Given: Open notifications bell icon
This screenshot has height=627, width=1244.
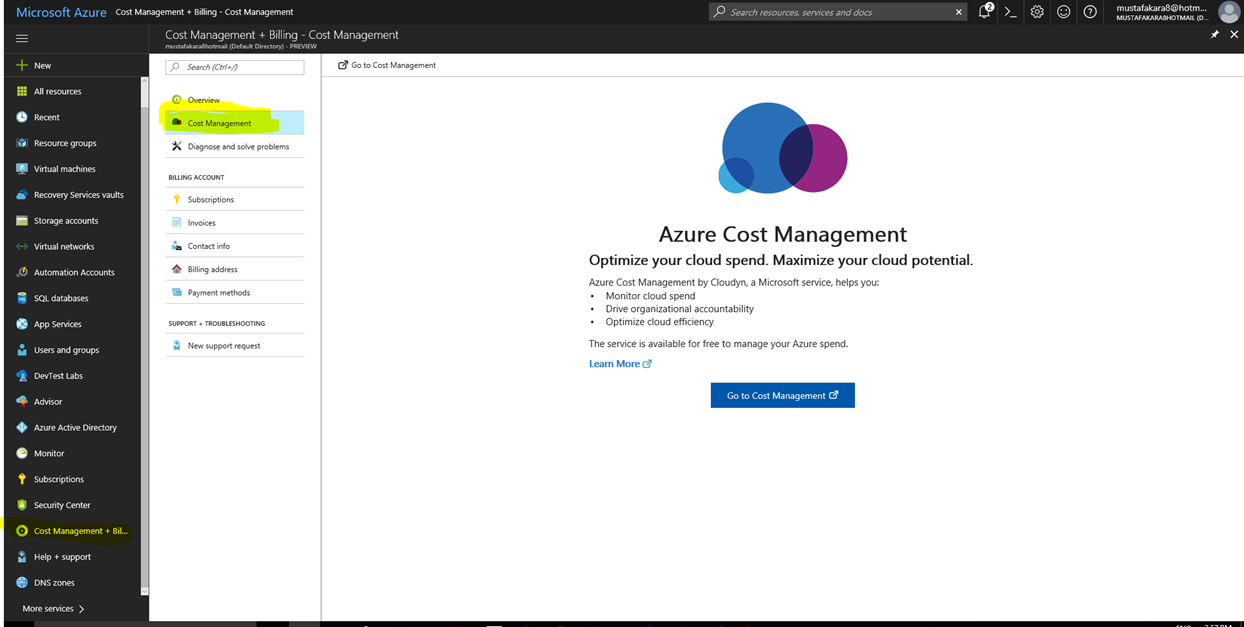Looking at the screenshot, I should (x=985, y=12).
